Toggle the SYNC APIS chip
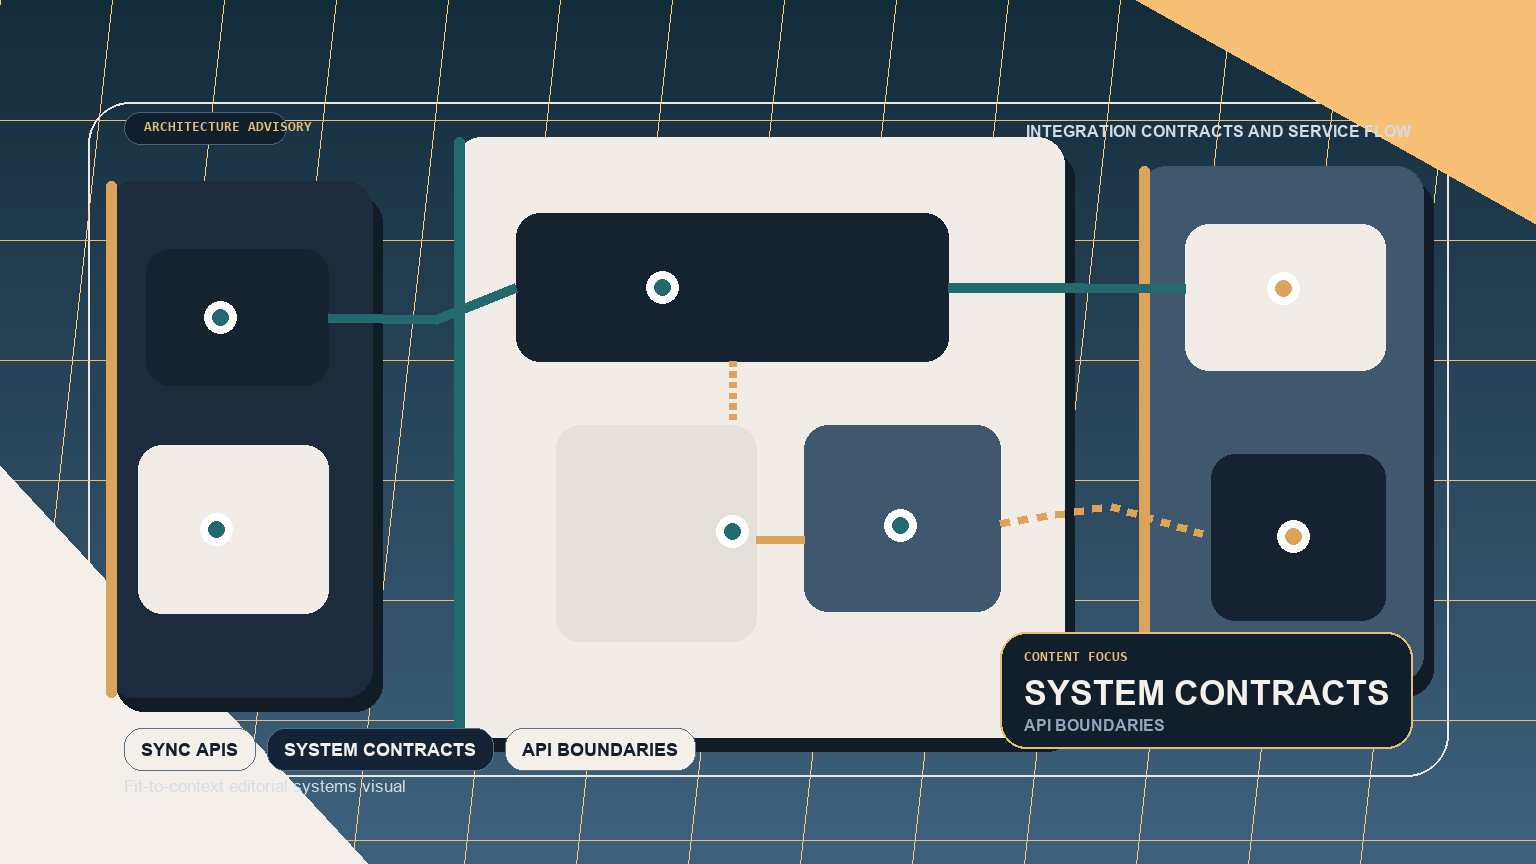The height and width of the screenshot is (864, 1536). pyautogui.click(x=189, y=749)
